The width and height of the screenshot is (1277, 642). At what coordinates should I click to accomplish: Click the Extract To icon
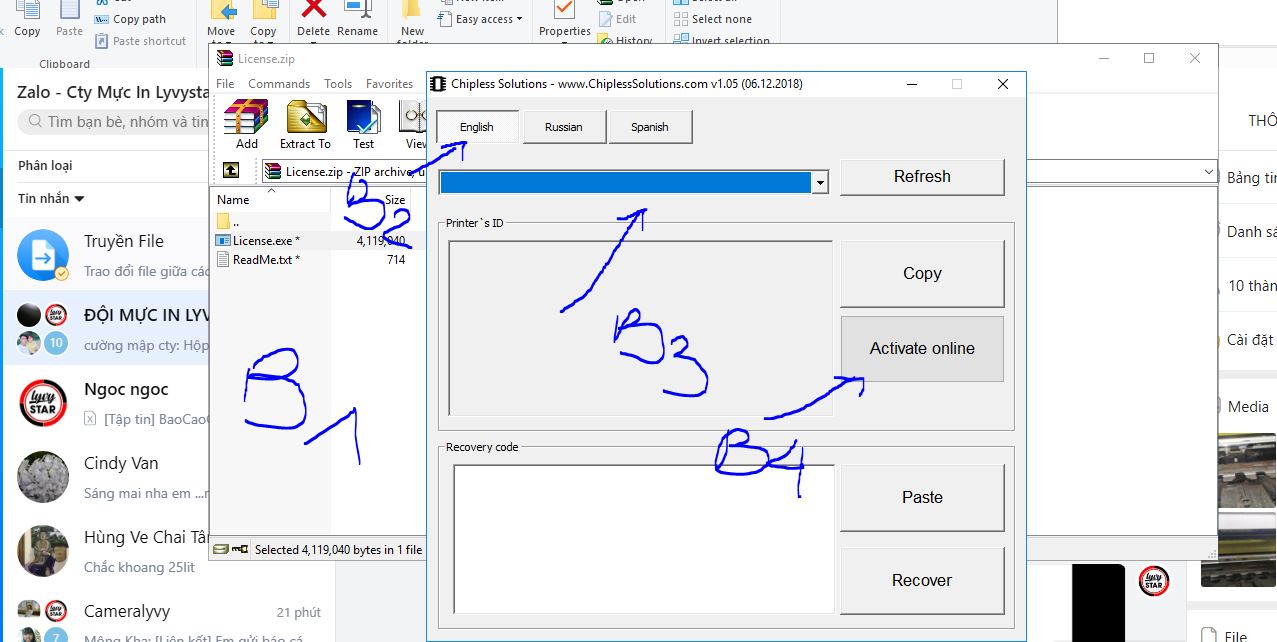pyautogui.click(x=305, y=118)
